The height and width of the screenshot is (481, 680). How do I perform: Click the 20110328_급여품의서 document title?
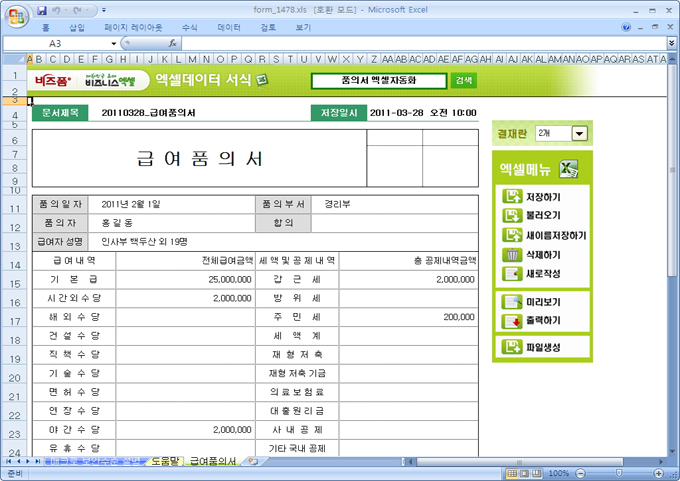point(148,113)
